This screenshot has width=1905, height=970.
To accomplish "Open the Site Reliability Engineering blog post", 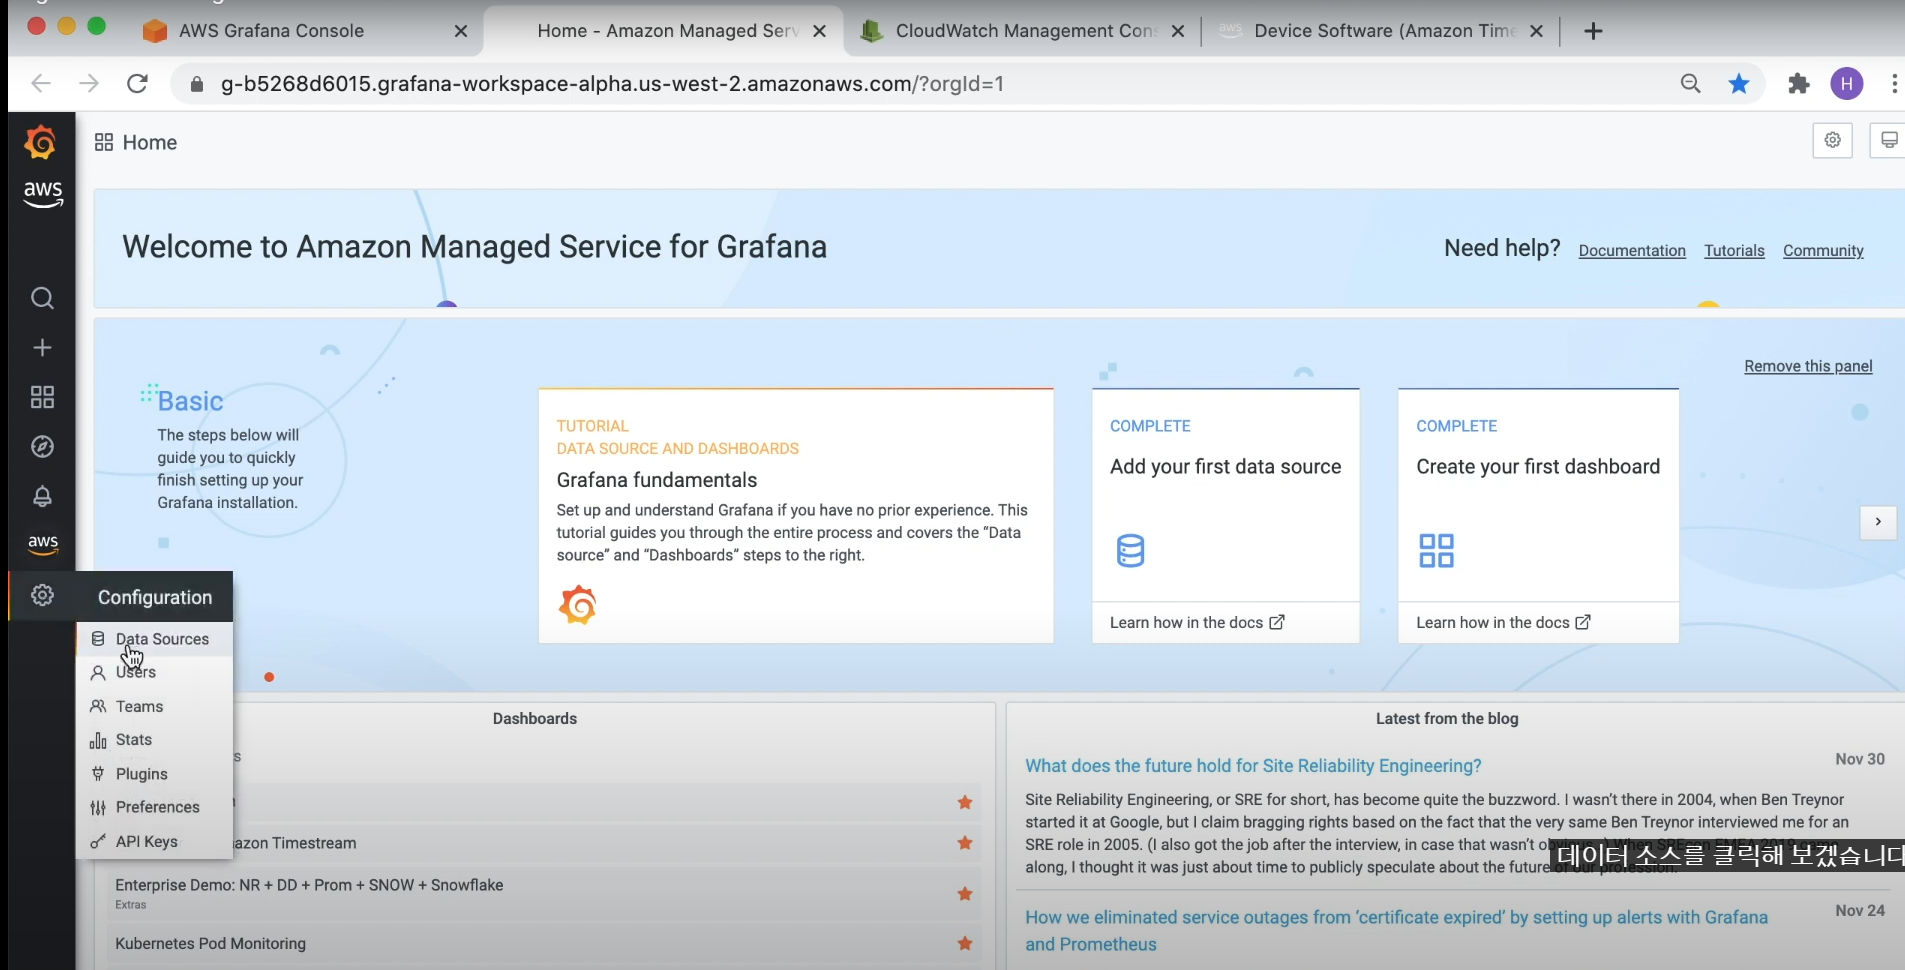I will [x=1253, y=765].
